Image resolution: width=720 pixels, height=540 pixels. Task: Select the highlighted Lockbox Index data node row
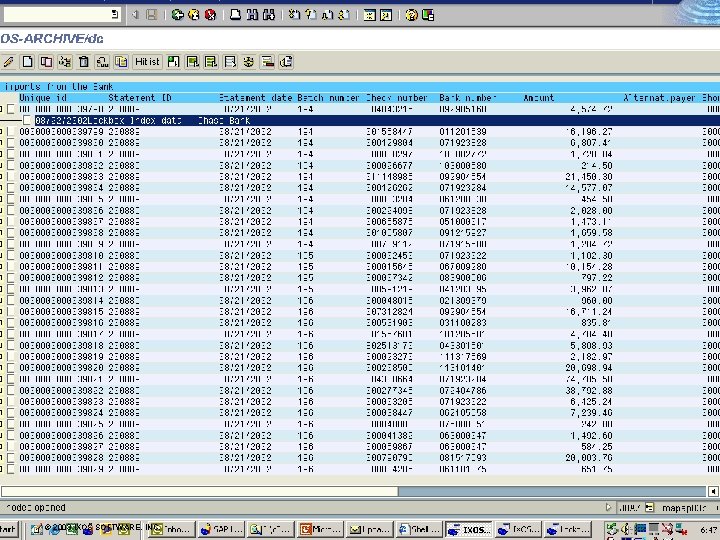coord(377,120)
